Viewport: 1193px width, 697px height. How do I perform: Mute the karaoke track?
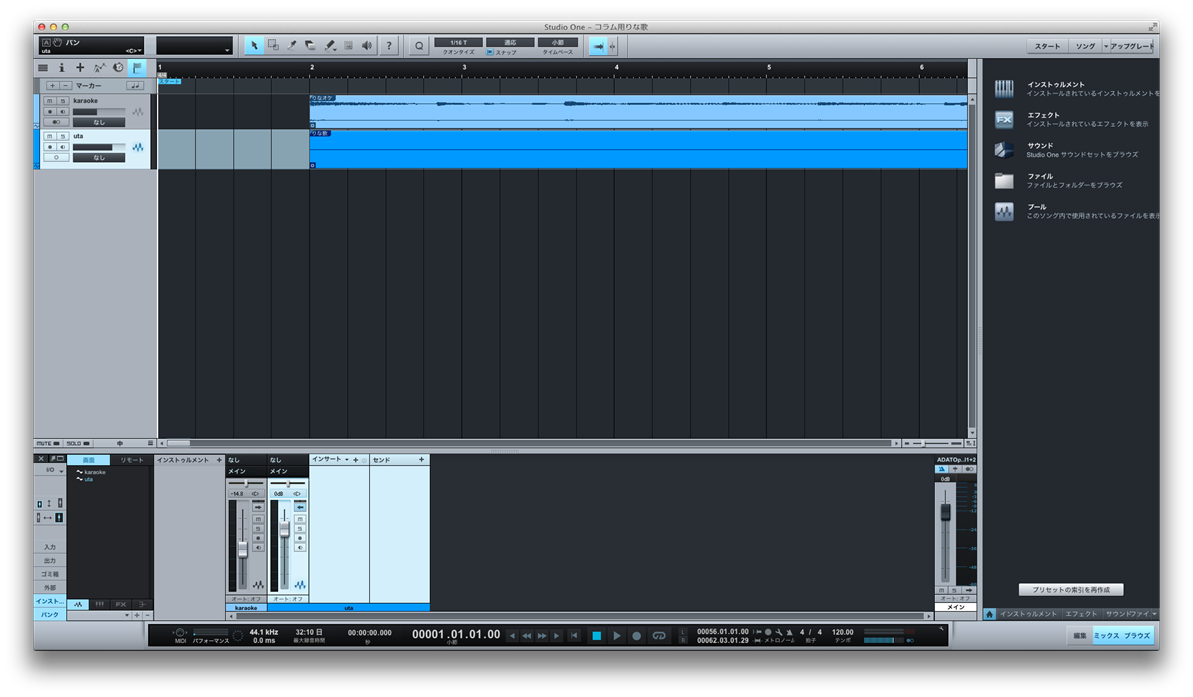(49, 101)
